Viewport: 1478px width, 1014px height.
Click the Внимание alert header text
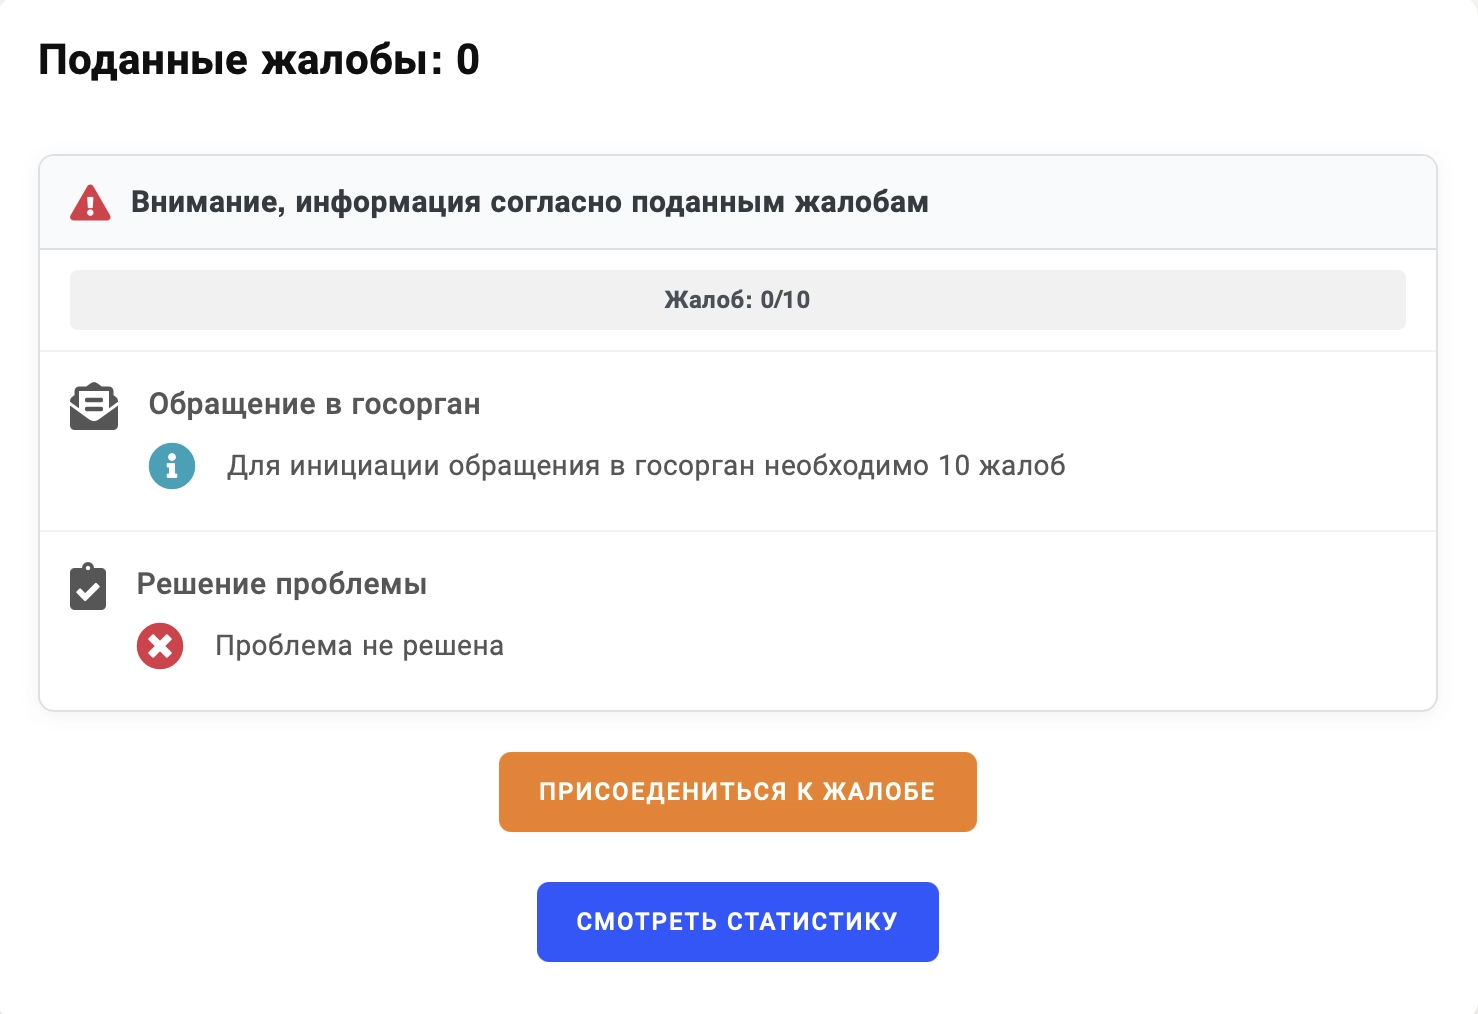click(x=529, y=202)
